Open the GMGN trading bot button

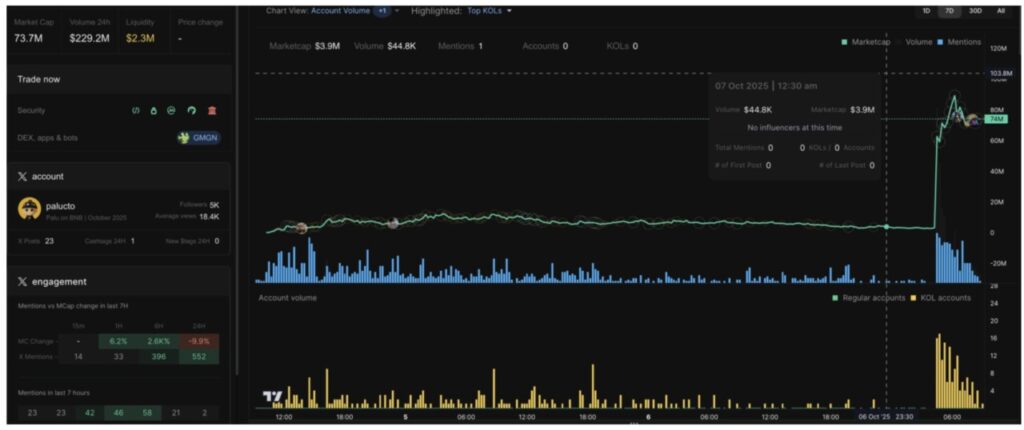(198, 138)
